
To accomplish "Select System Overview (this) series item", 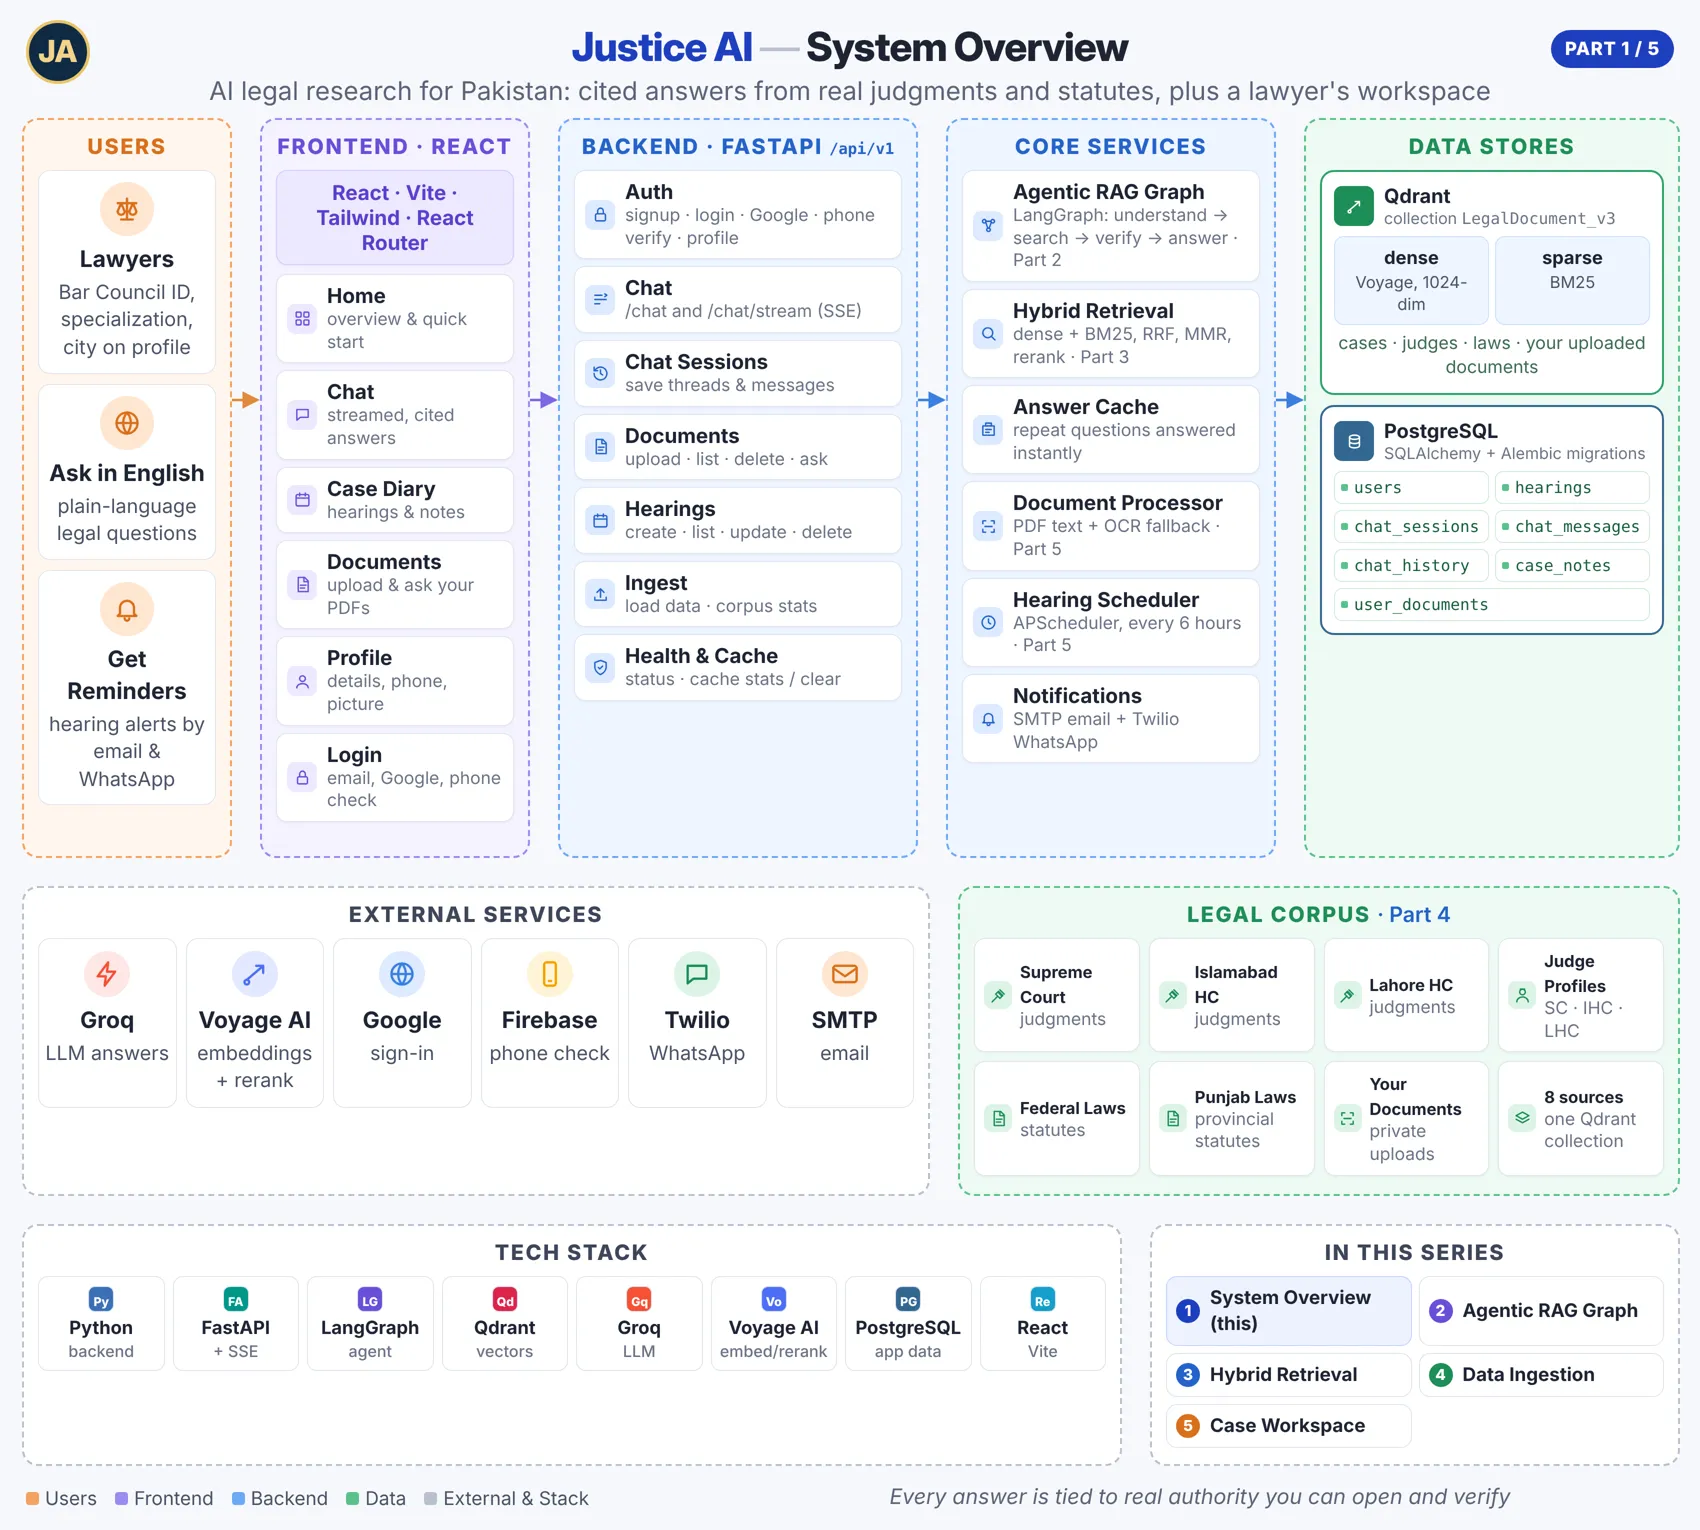I will click(1288, 1310).
